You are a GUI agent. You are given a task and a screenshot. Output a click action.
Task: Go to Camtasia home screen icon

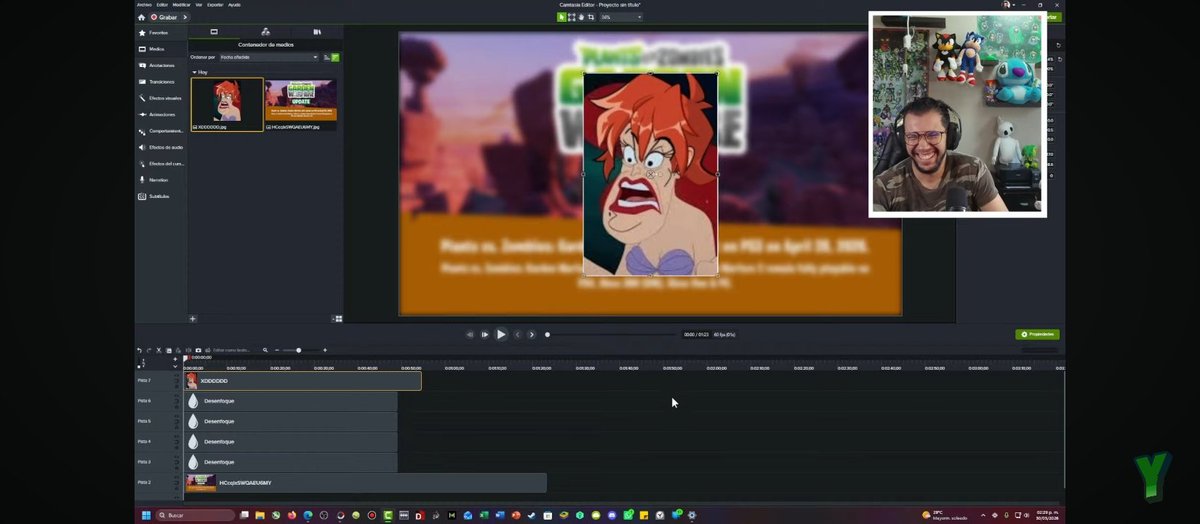click(141, 17)
